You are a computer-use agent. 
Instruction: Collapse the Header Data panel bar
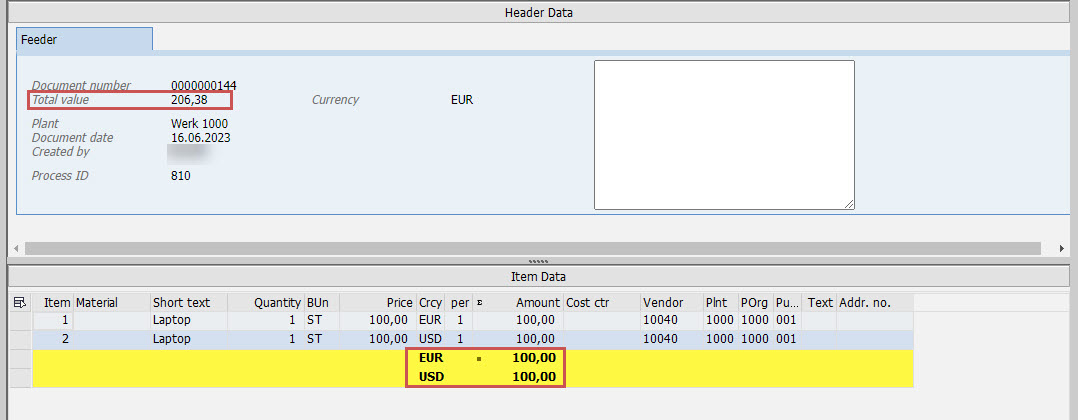[x=539, y=13]
